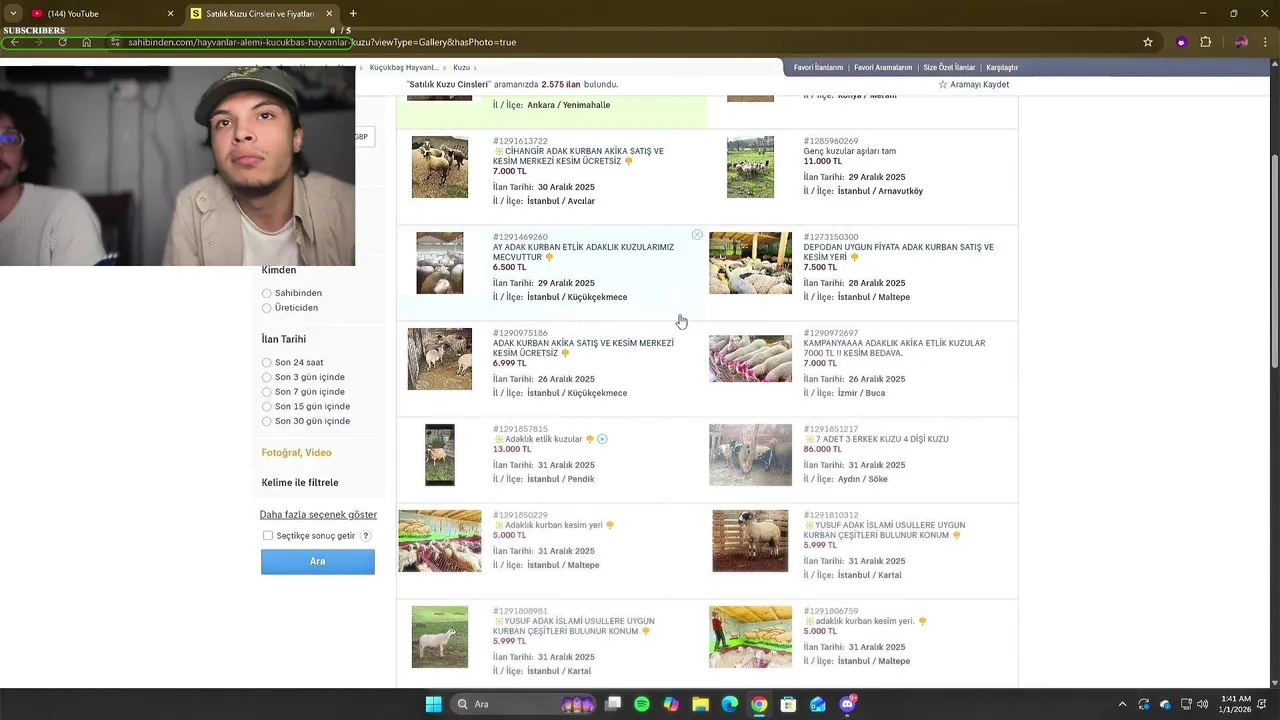Save search via Aramayı Kaydet
1280x720 pixels.
[x=973, y=85]
